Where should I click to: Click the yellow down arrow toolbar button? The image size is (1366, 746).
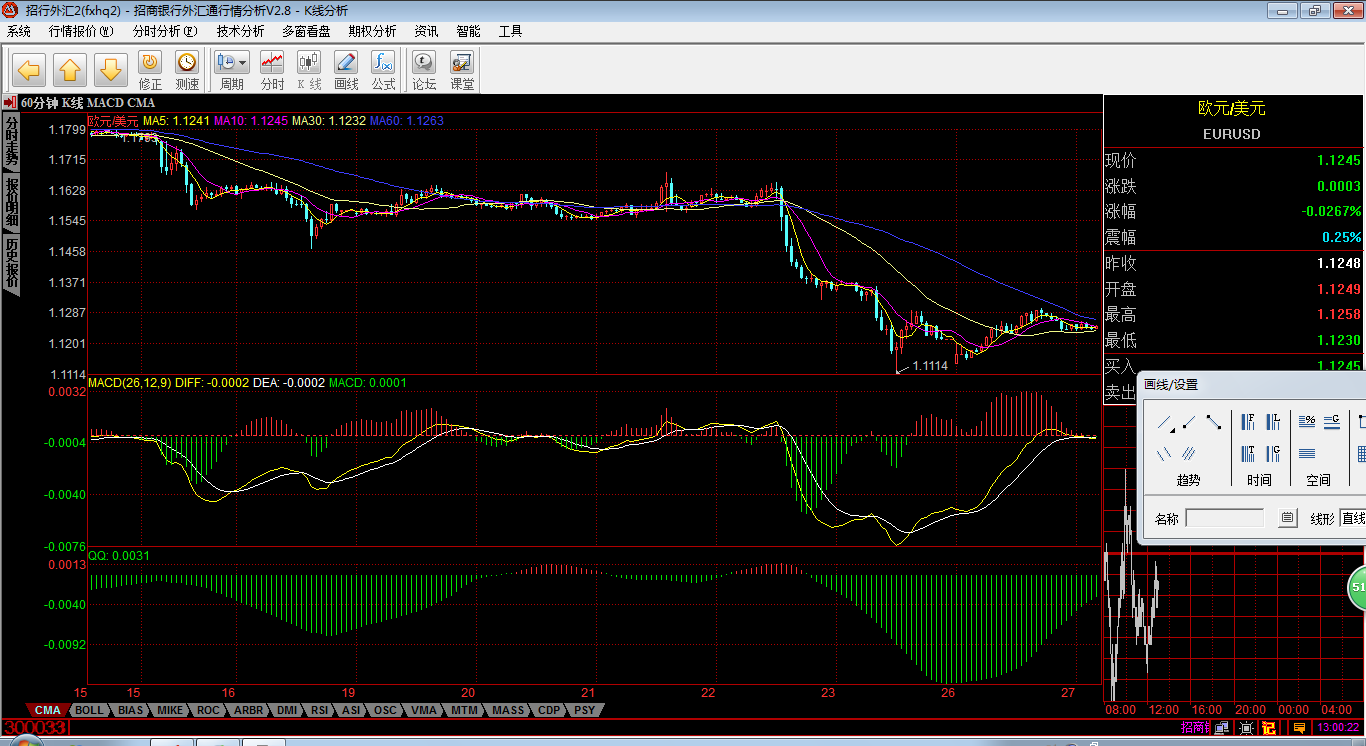point(111,70)
